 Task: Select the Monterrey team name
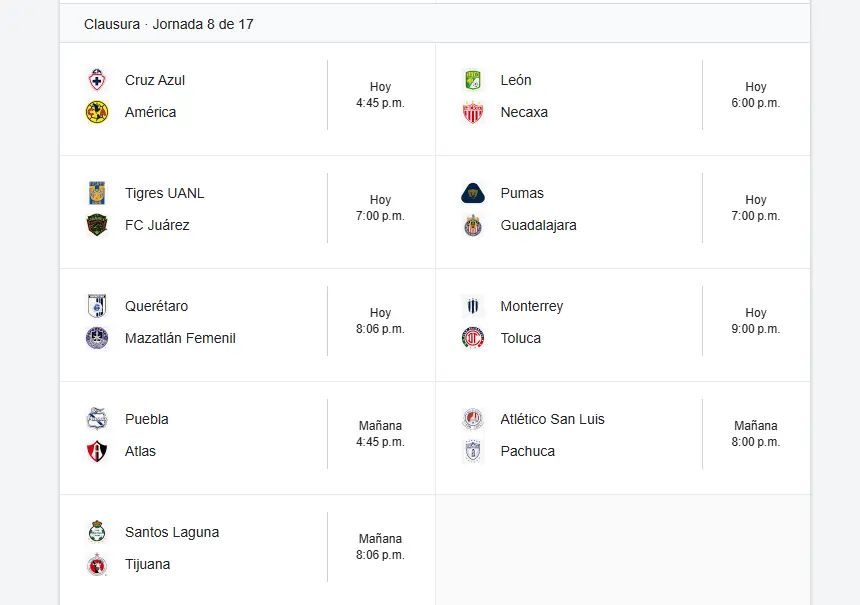click(x=531, y=306)
